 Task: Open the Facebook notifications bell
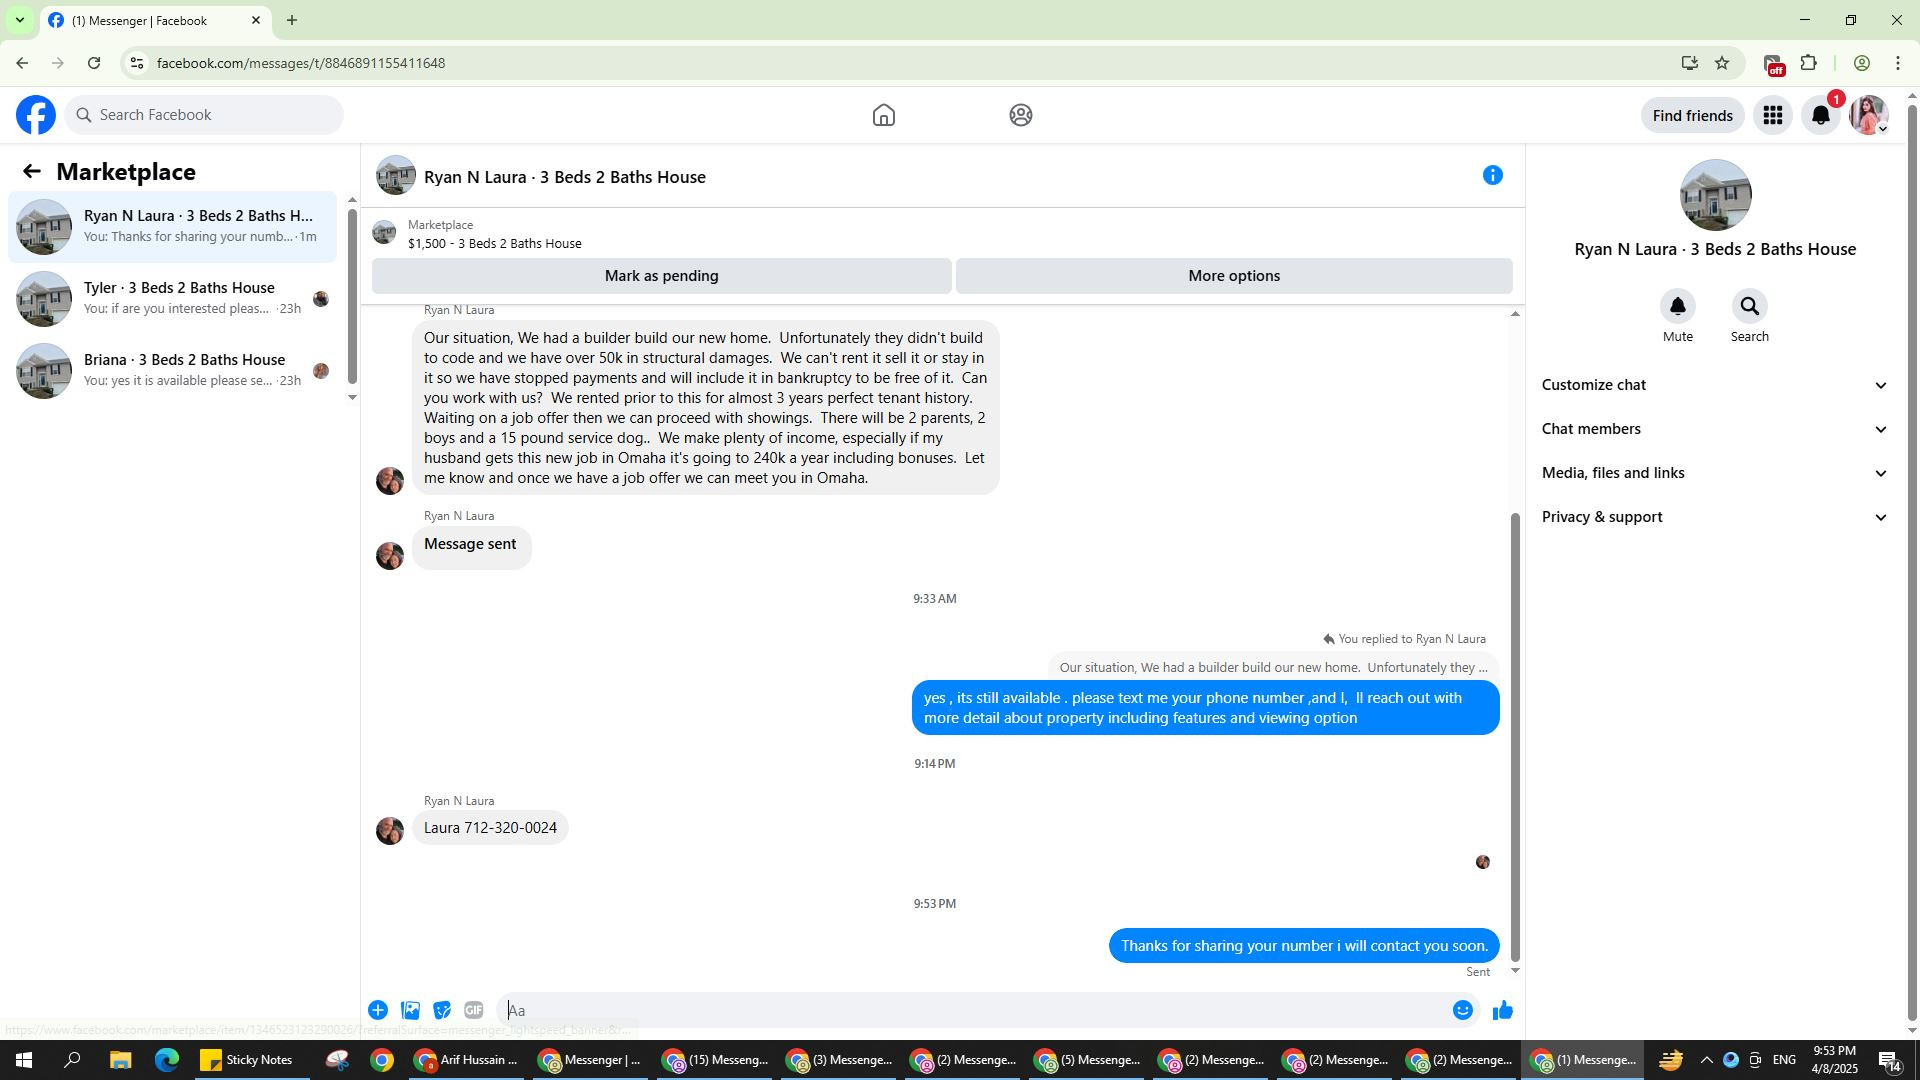pos(1820,116)
